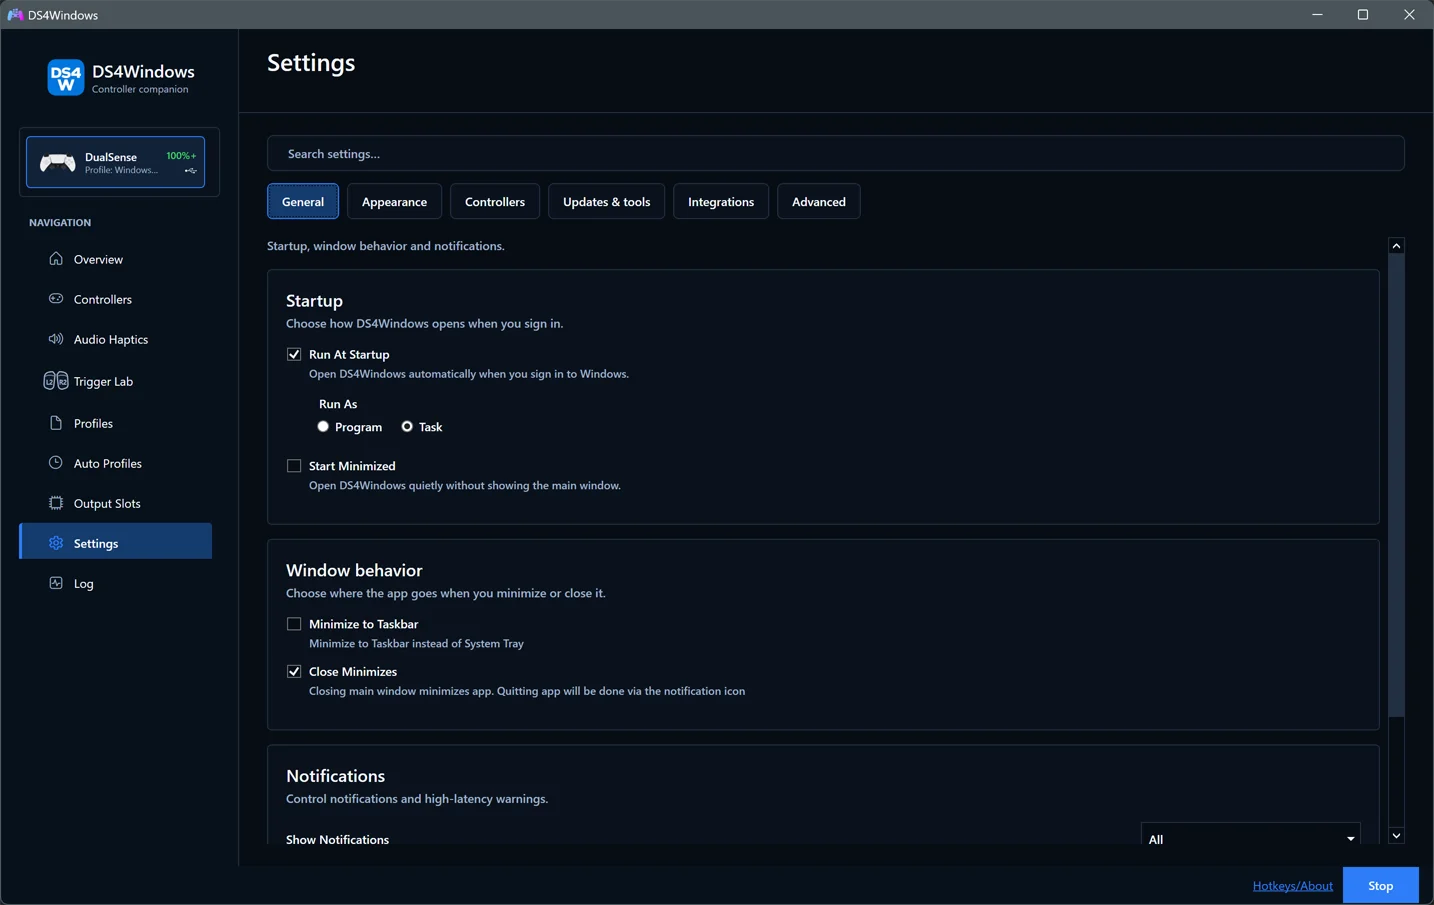1434x905 pixels.
Task: Click the Profiles document icon
Action: click(56, 423)
